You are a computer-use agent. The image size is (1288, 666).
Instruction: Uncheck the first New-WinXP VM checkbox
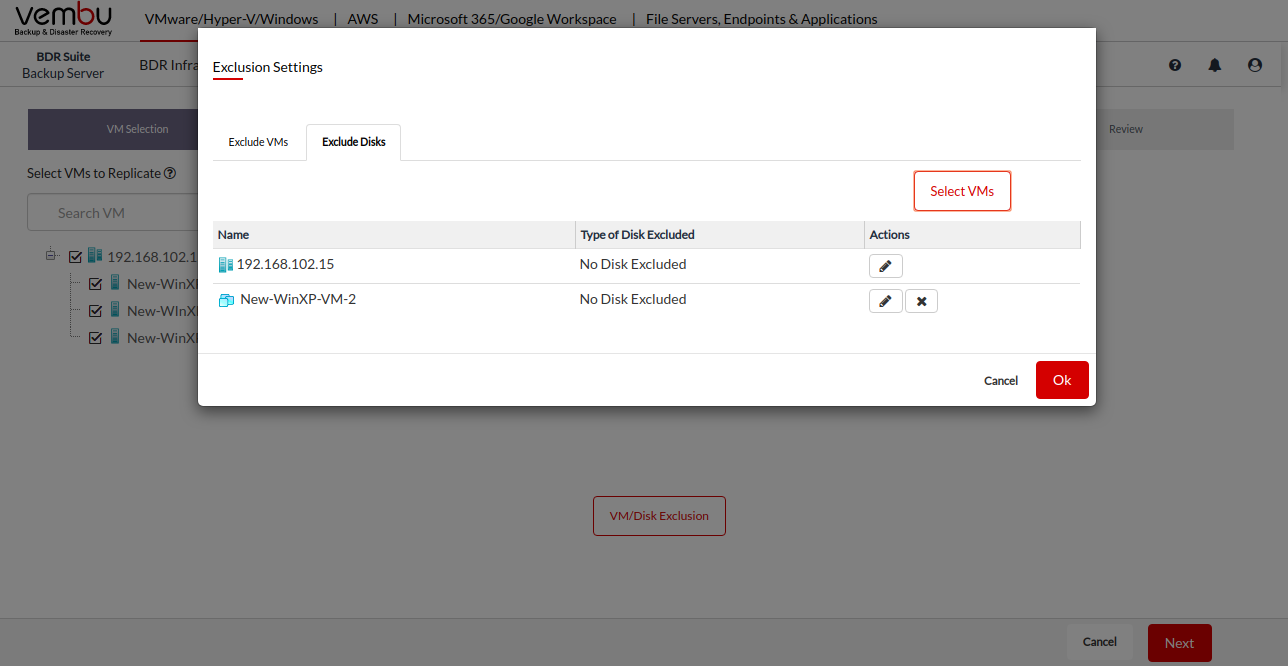tap(96, 284)
